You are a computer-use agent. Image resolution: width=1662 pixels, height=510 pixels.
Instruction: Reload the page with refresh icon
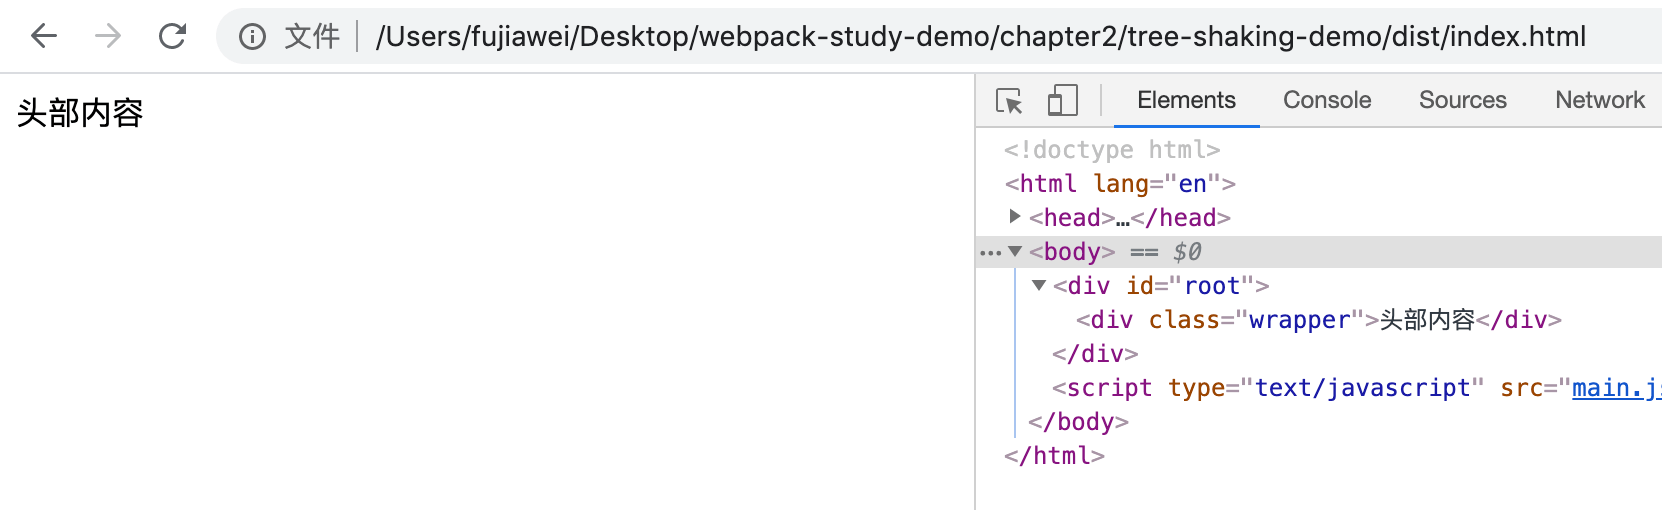coord(172,37)
